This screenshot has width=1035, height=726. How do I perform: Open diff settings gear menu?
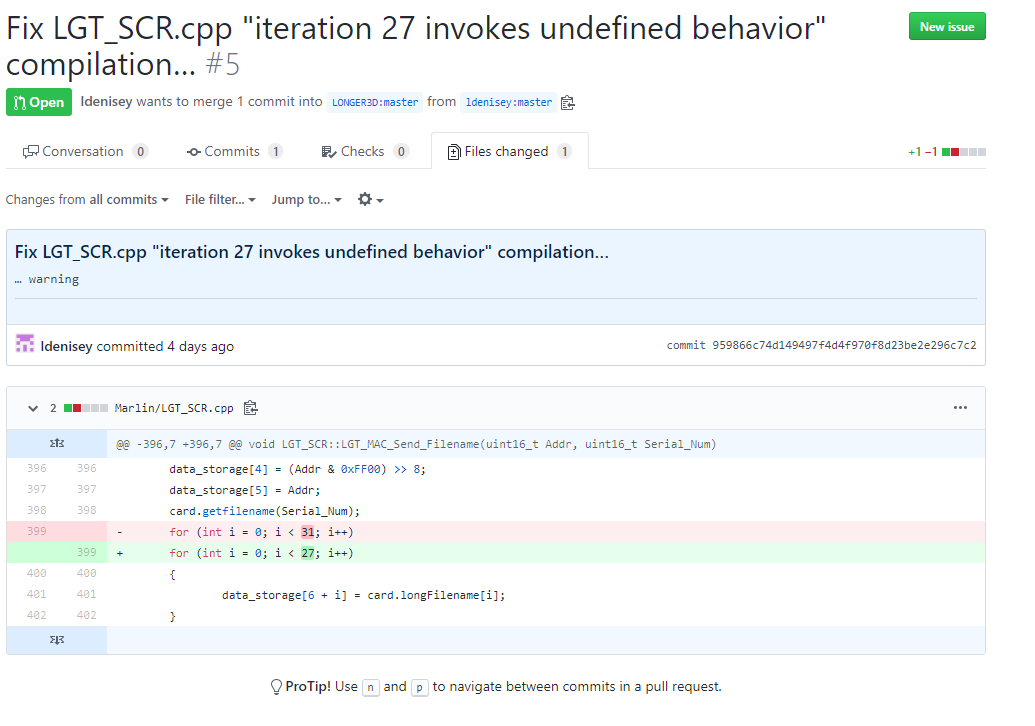[370, 200]
